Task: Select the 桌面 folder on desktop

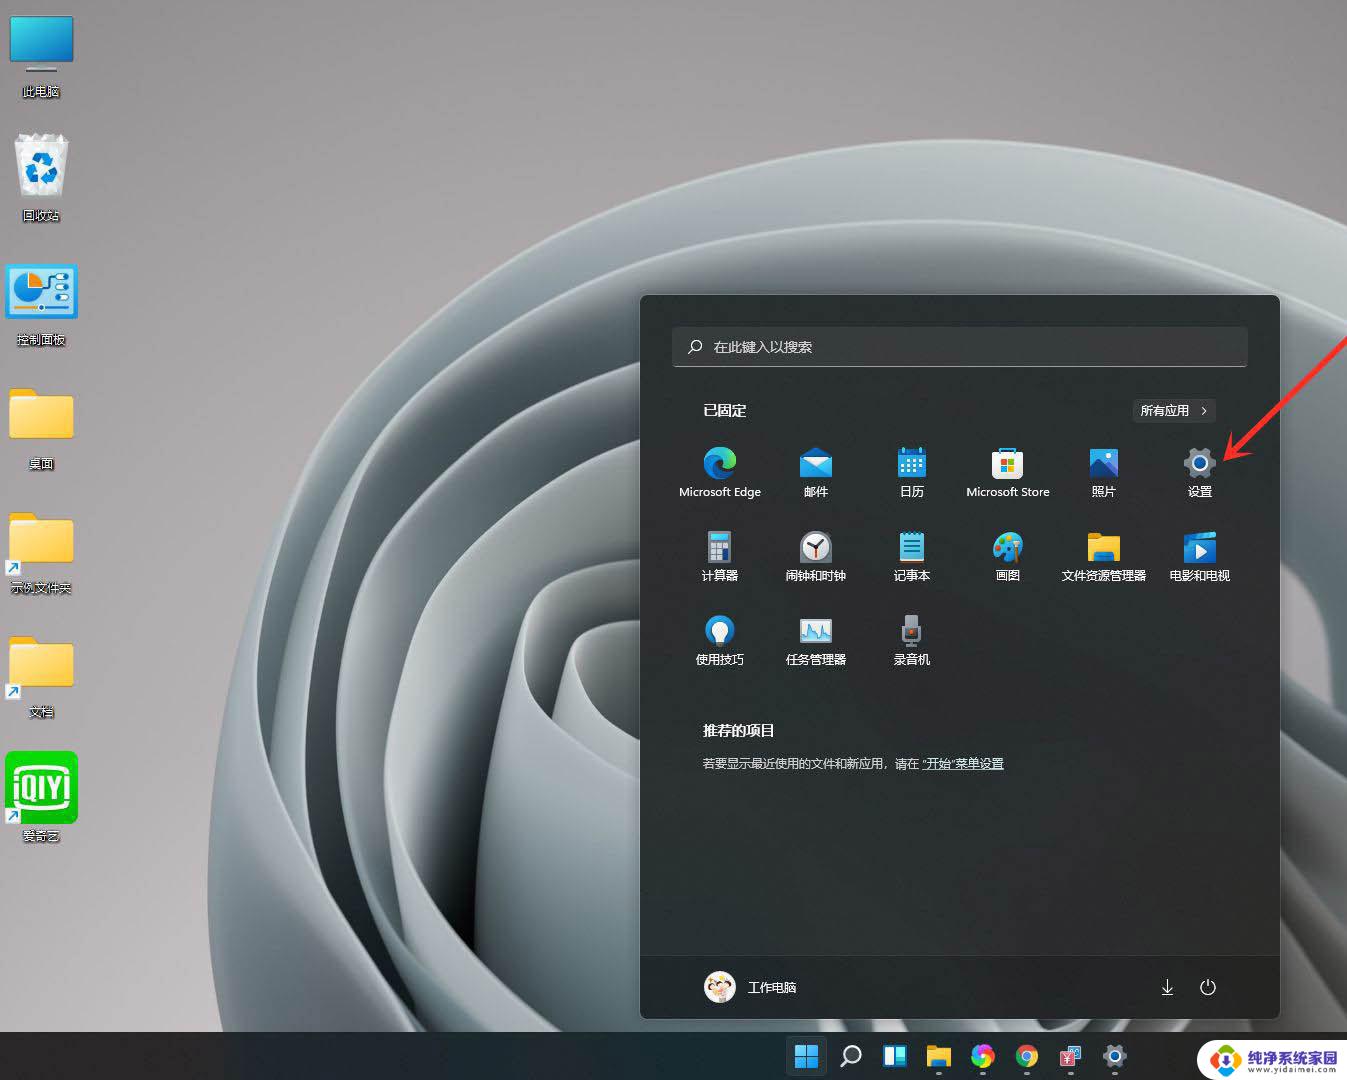Action: 41,429
